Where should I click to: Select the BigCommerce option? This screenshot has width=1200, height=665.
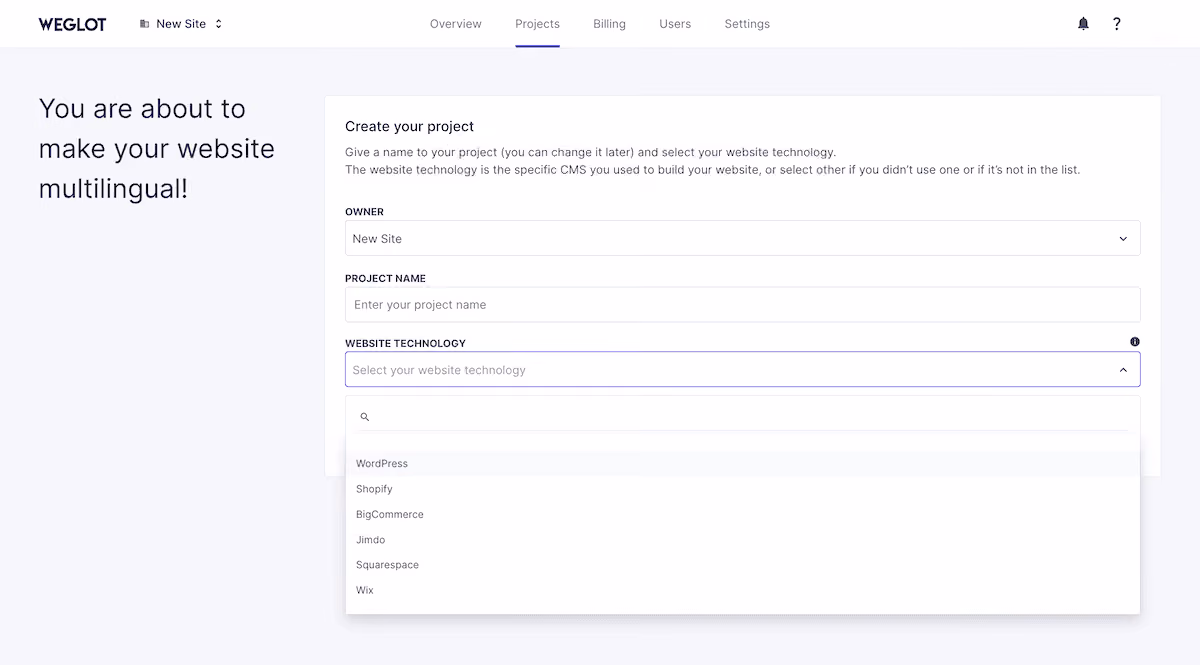pyautogui.click(x=743, y=514)
